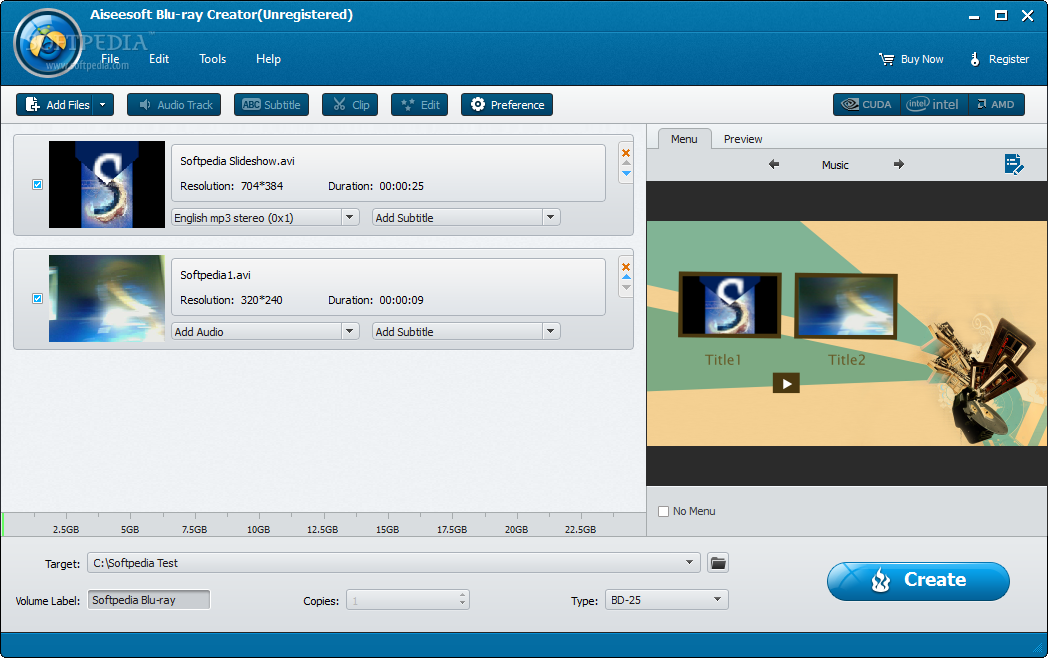
Task: Move Softpedia Slideshow.avi up
Action: click(x=626, y=163)
